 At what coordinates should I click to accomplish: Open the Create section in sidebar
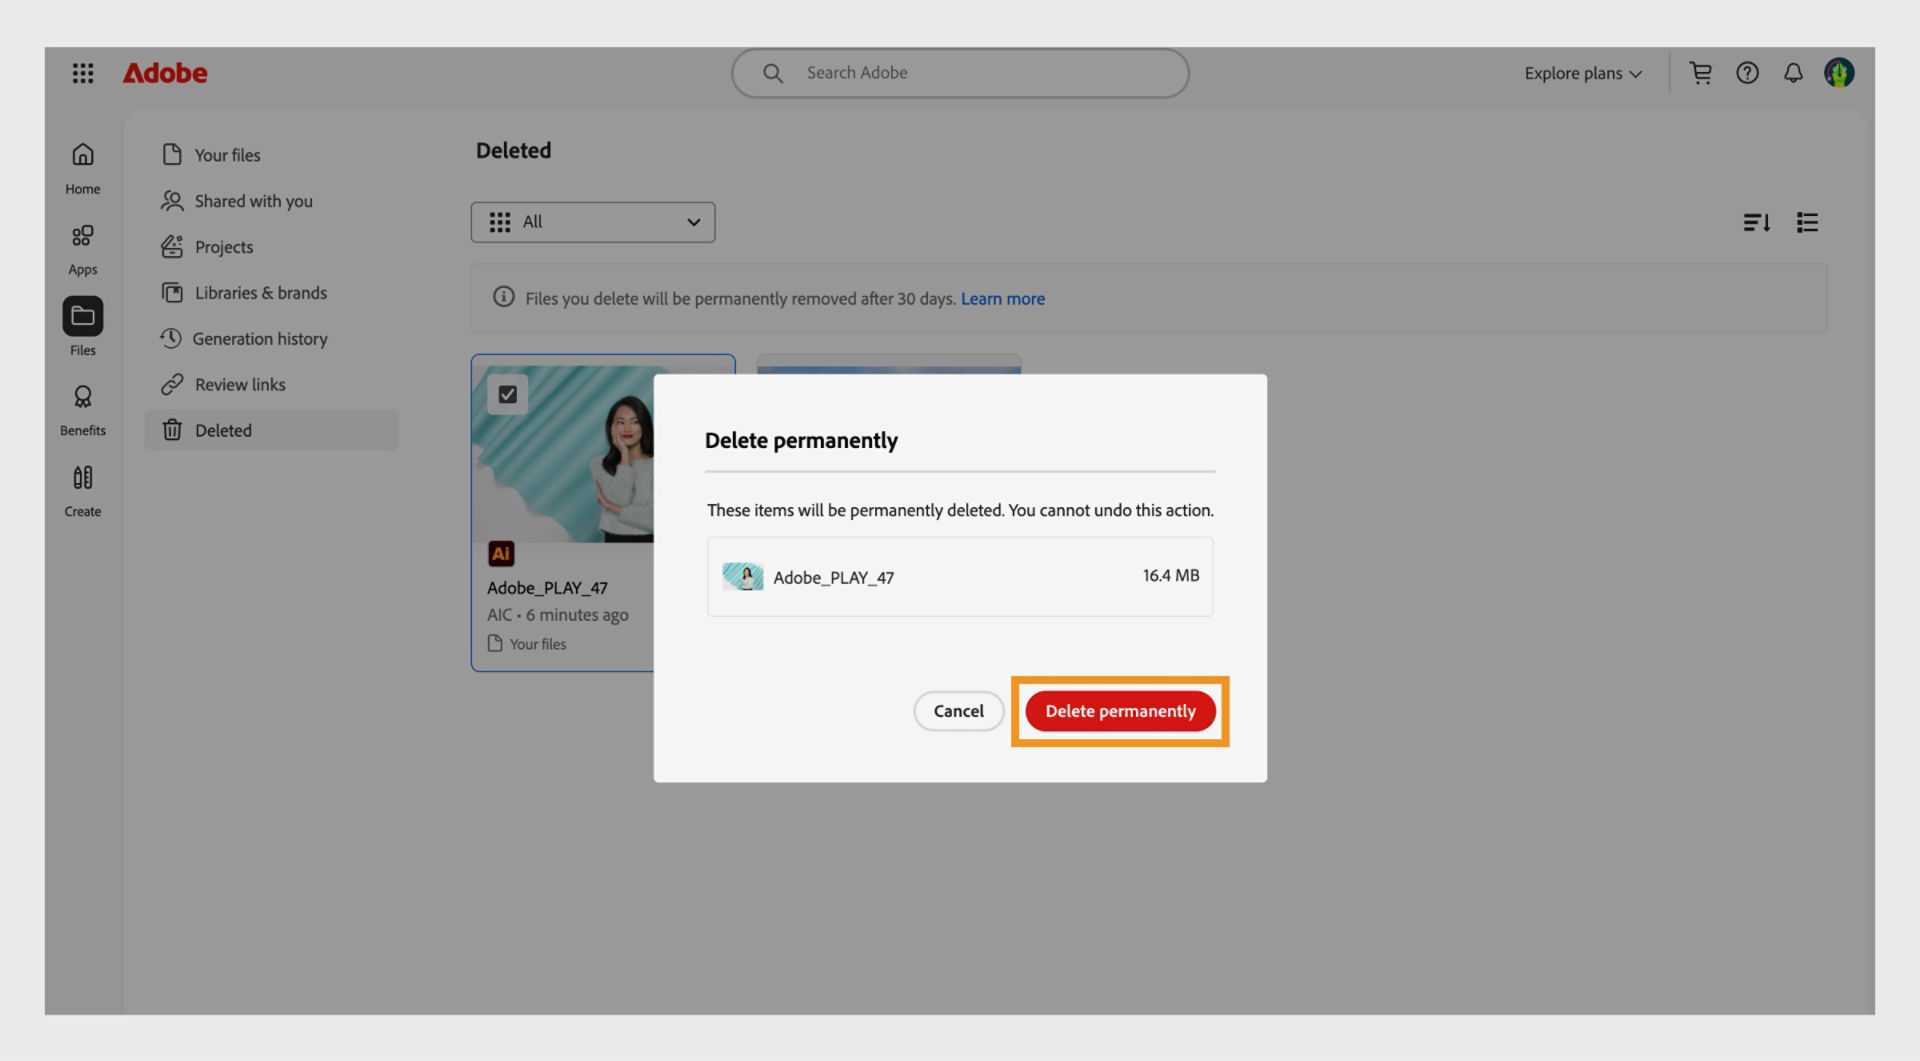point(82,489)
